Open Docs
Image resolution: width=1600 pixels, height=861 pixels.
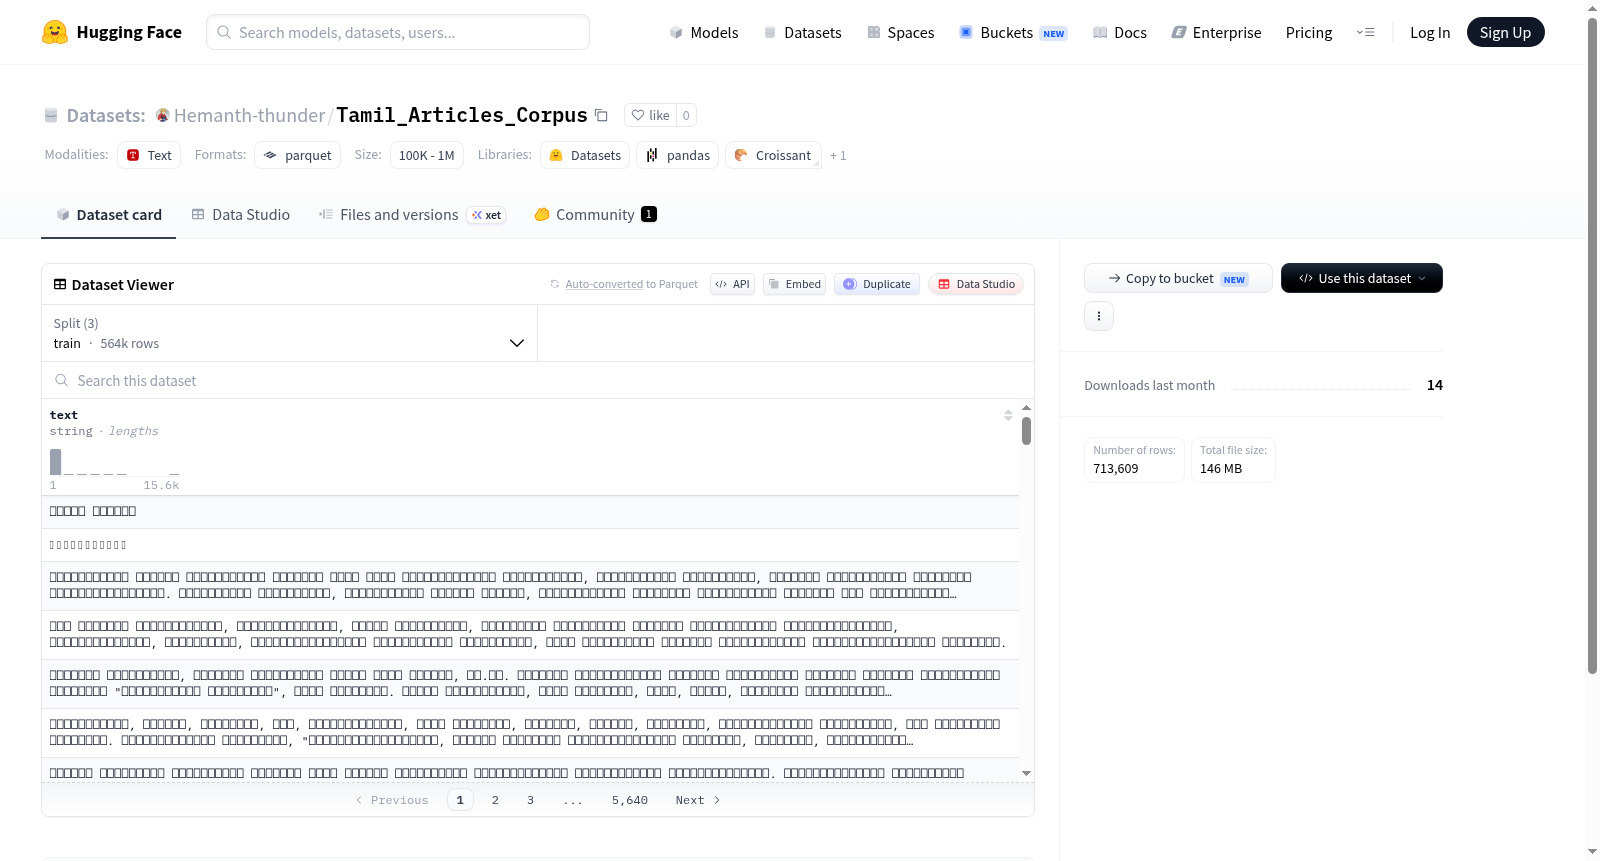click(1120, 32)
